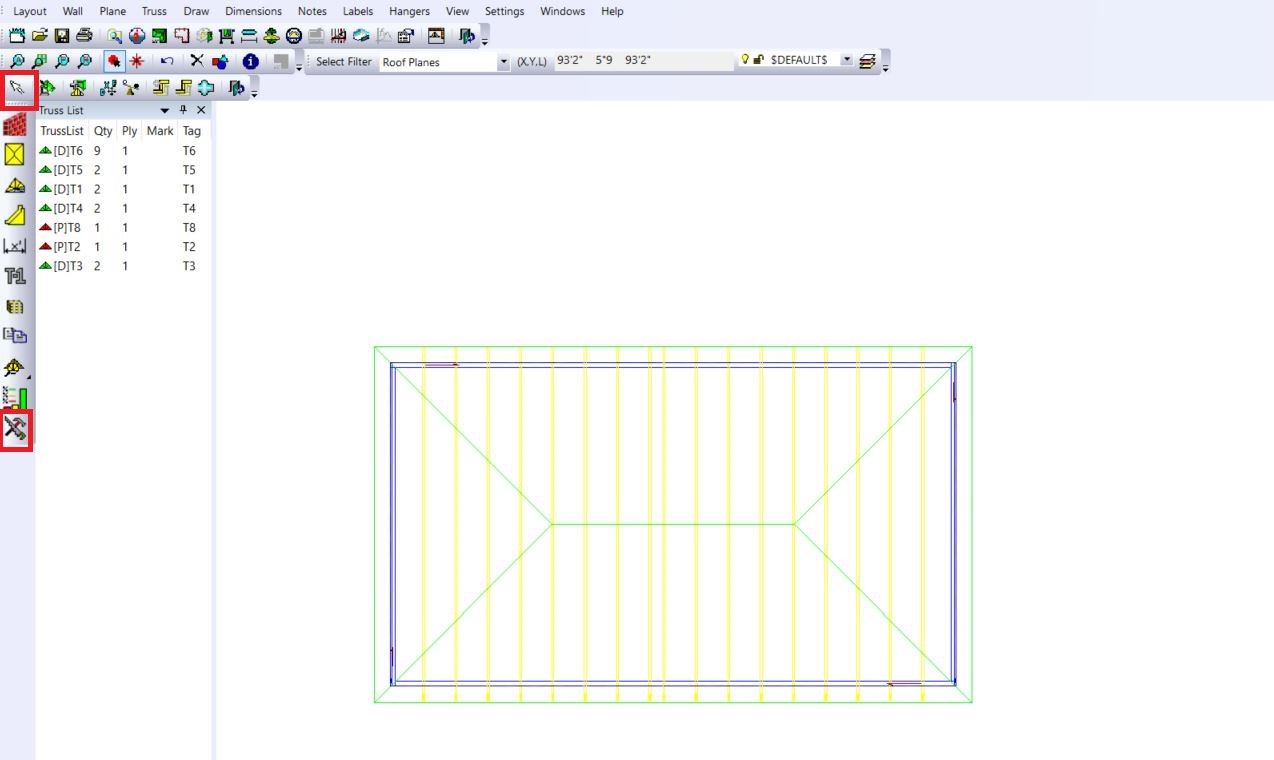Image resolution: width=1274 pixels, height=760 pixels.
Task: Click the T-1 truss label tool
Action: tap(15, 276)
